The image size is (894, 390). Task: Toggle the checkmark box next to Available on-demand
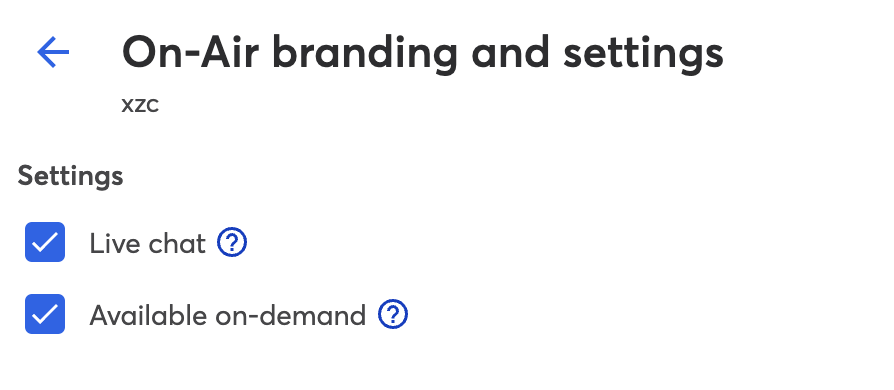pyautogui.click(x=45, y=314)
